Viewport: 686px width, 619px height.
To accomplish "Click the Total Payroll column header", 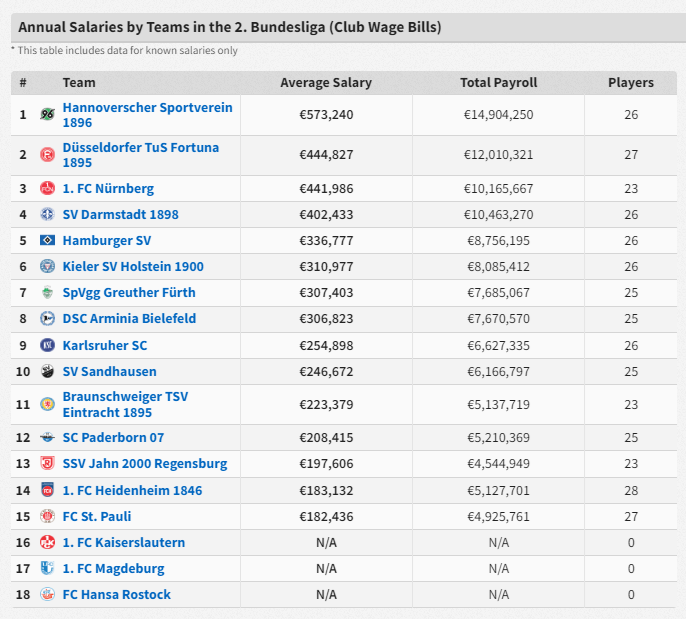I will tap(498, 83).
